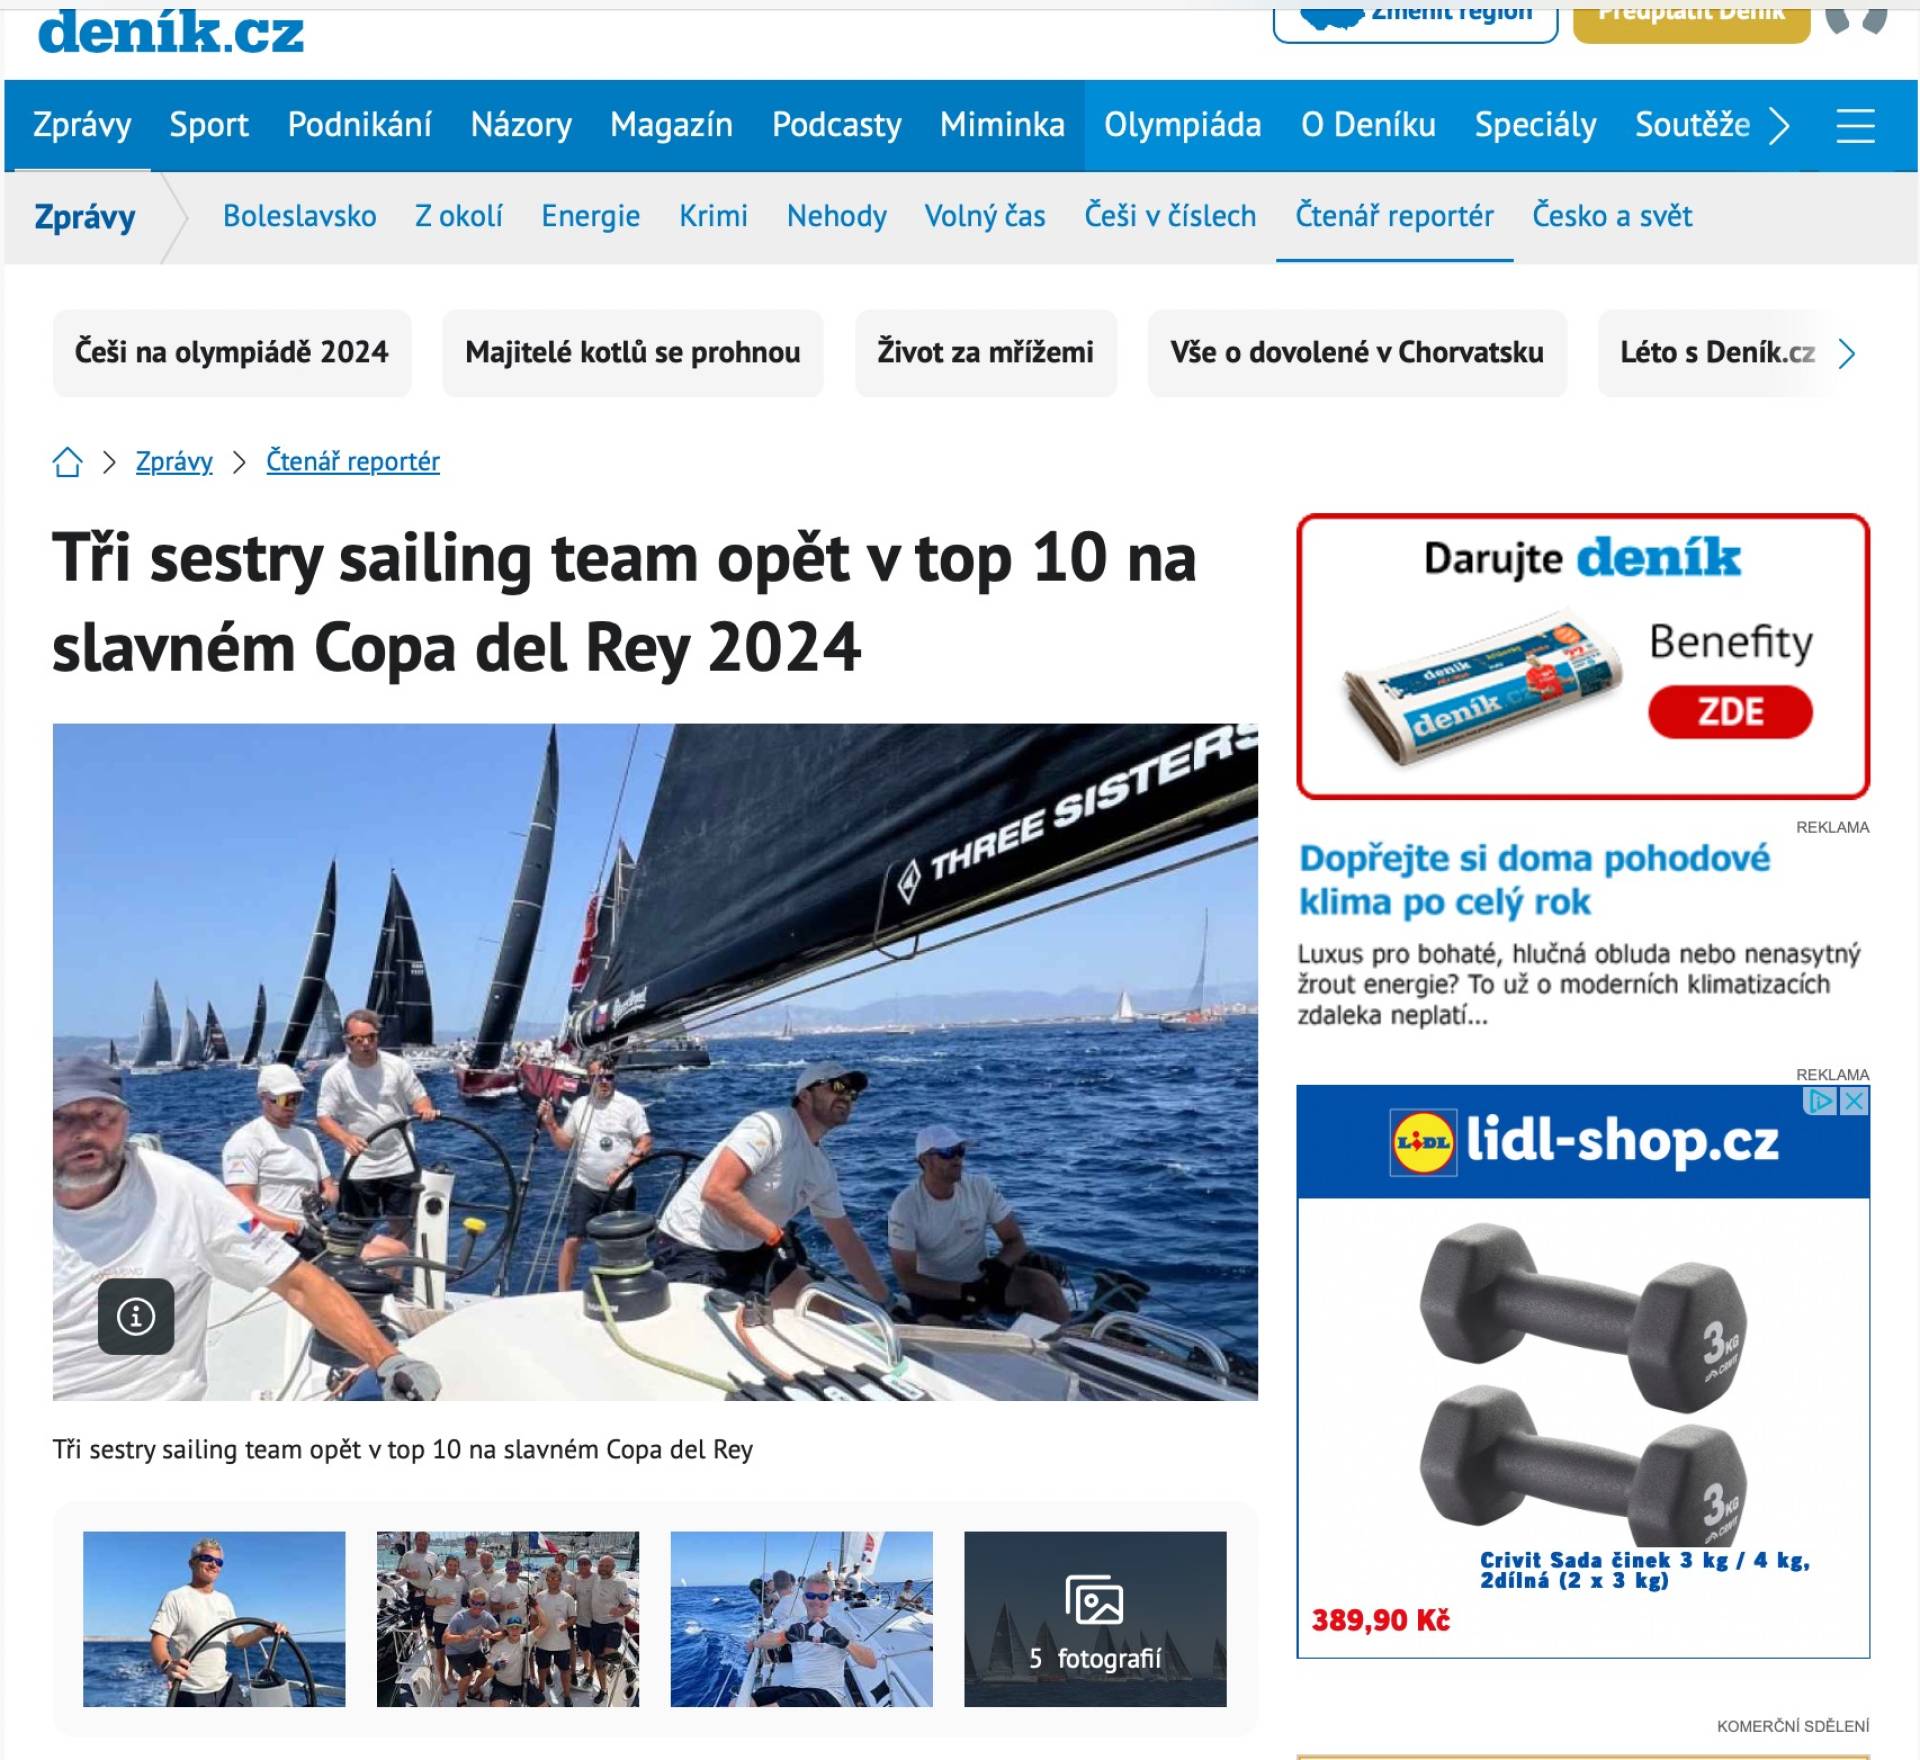Open gallery icon with 5 fotografií
The height and width of the screenshot is (1760, 1920).
click(x=1095, y=1618)
